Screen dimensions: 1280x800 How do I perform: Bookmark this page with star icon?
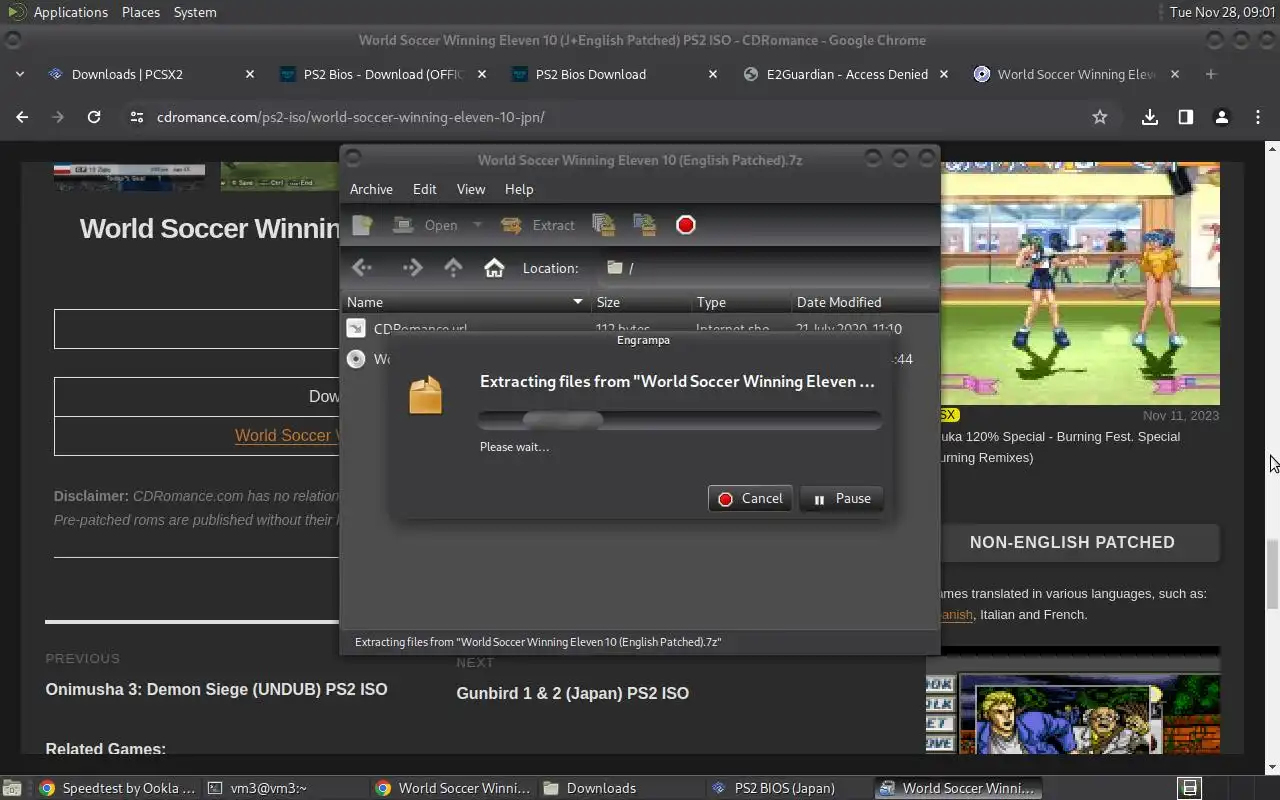(x=1100, y=117)
